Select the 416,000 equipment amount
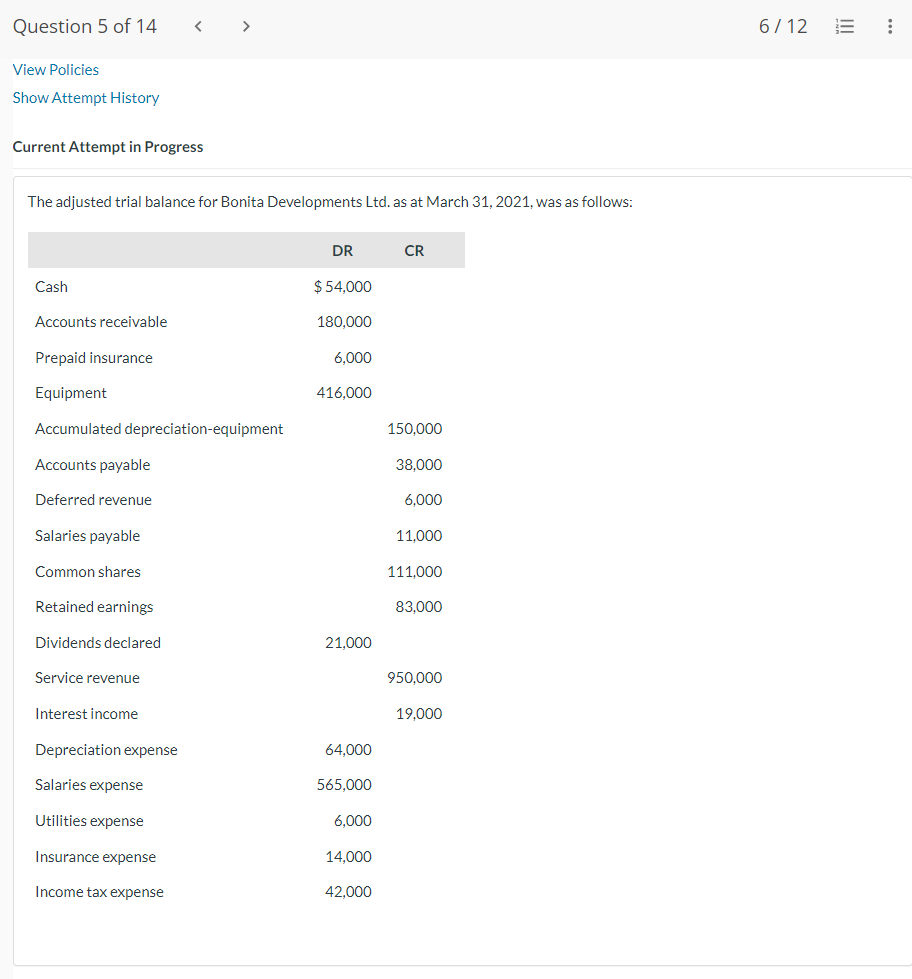The image size is (912, 979). 344,393
